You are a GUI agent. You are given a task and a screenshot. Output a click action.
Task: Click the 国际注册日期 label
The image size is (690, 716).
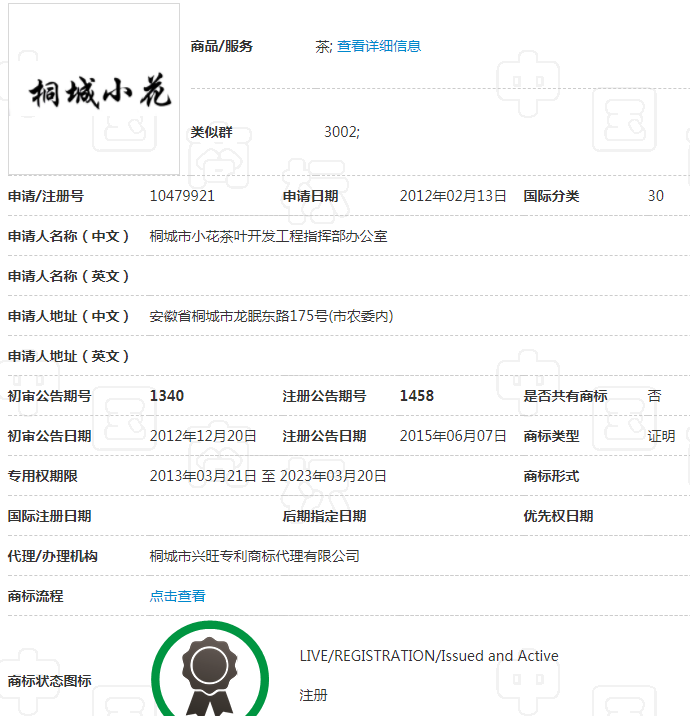click(49, 516)
